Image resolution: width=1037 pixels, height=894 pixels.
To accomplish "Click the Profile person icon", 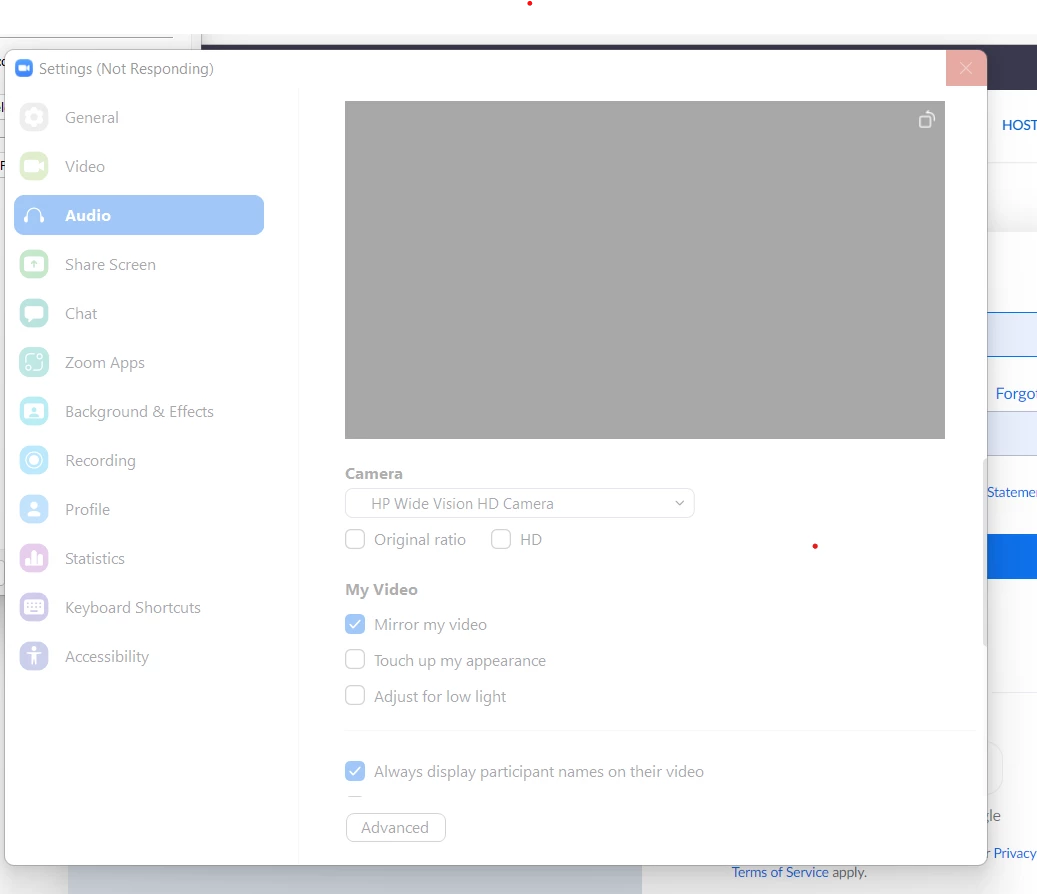I will [x=34, y=509].
